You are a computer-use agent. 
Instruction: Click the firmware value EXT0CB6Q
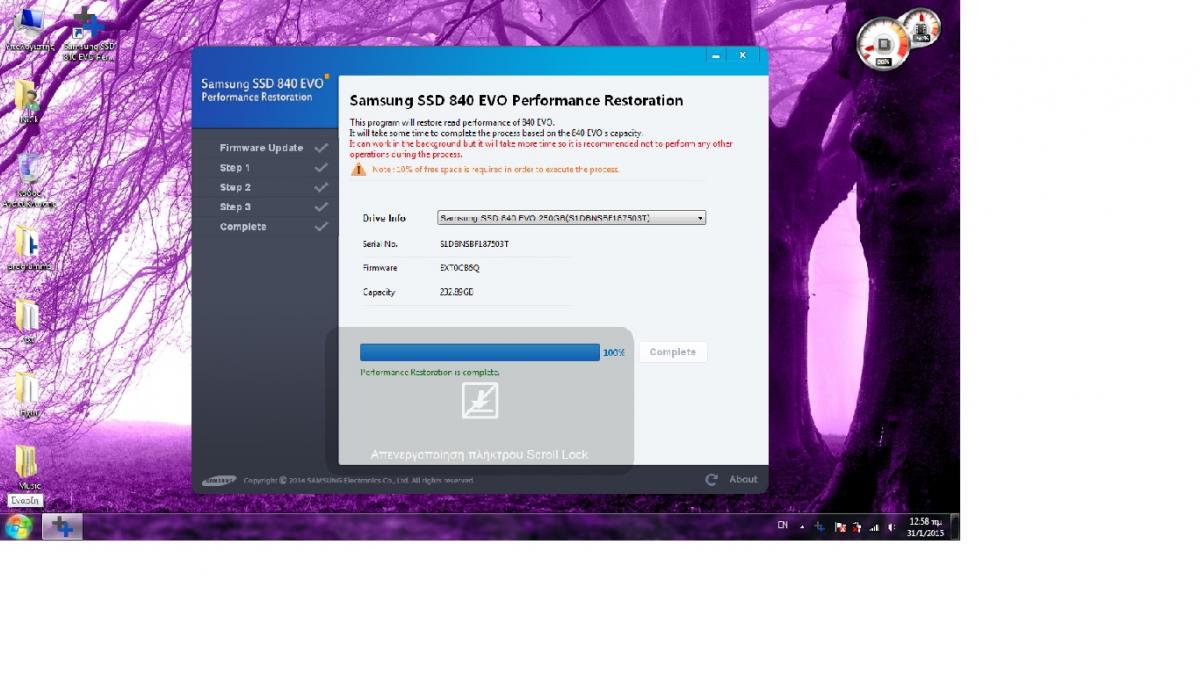coord(460,268)
